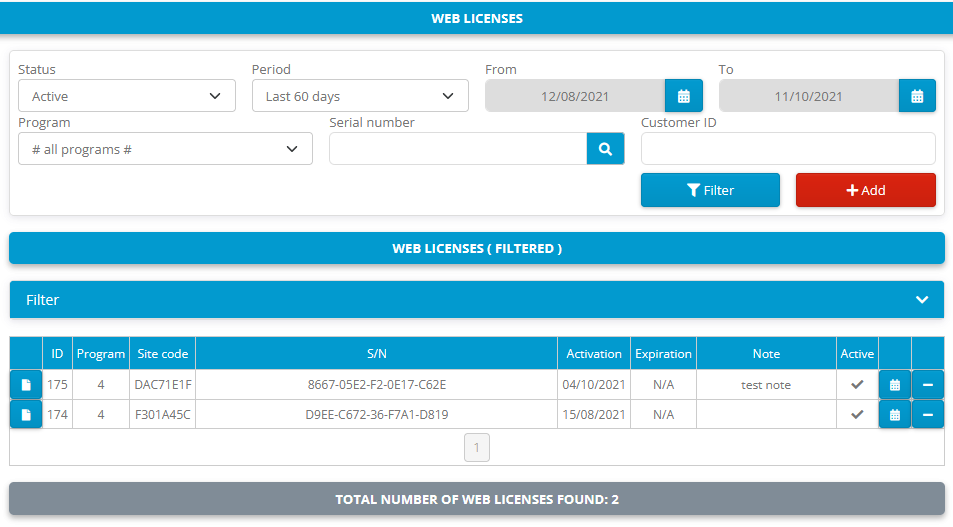Click ID cell 175
Screen dimensions: 953x527
click(57, 385)
